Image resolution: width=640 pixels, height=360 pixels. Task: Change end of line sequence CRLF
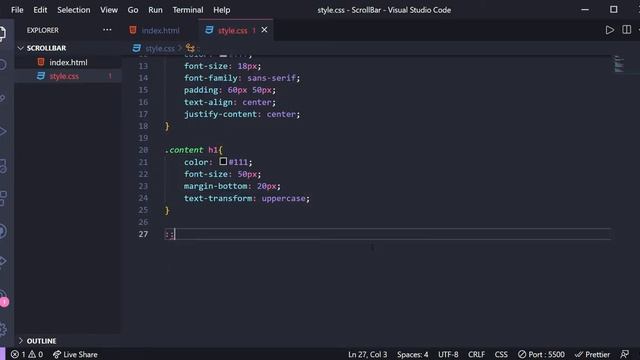476,354
